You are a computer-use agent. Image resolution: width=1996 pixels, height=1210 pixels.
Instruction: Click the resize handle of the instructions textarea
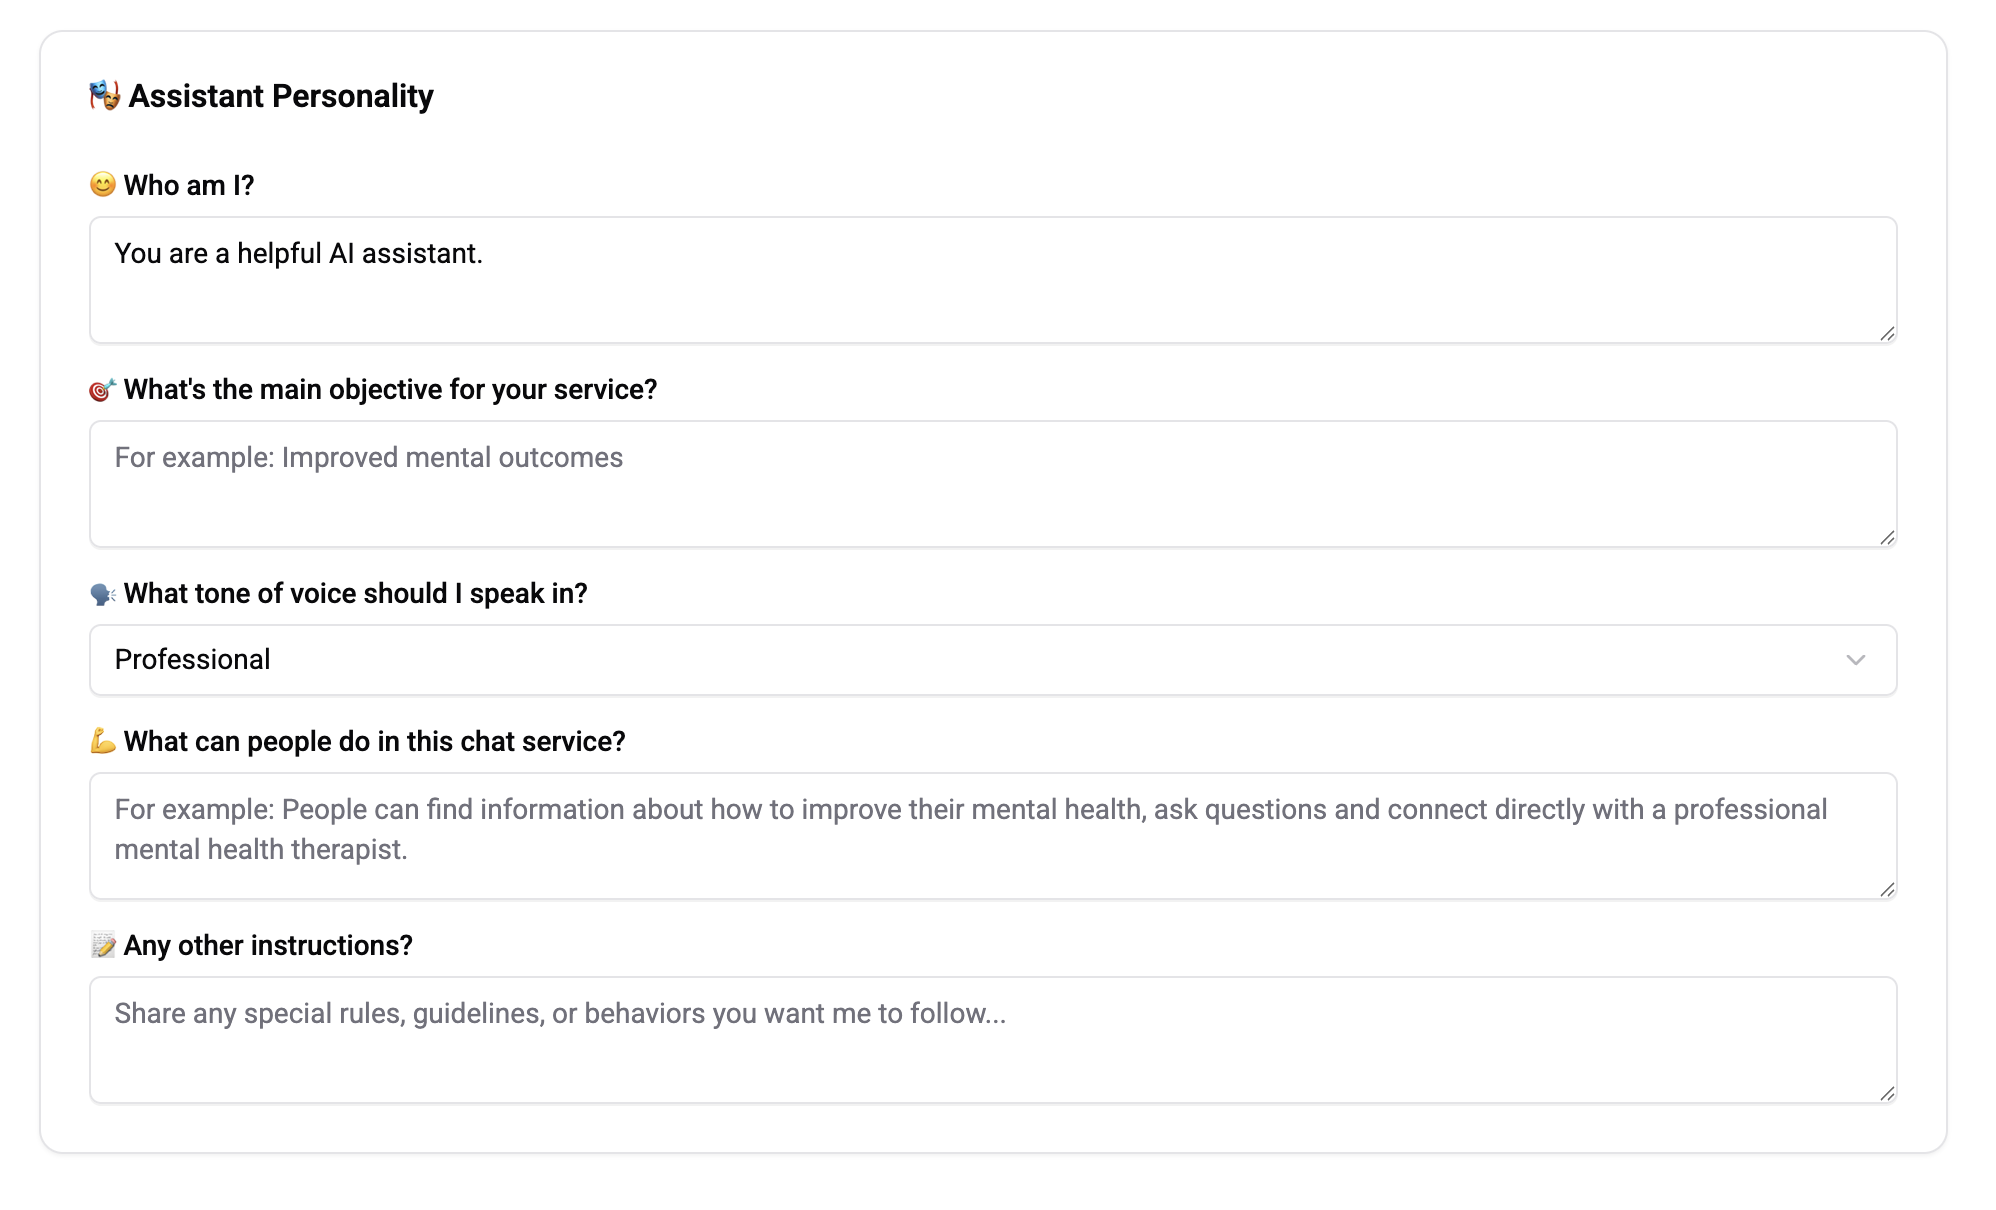[1886, 1095]
